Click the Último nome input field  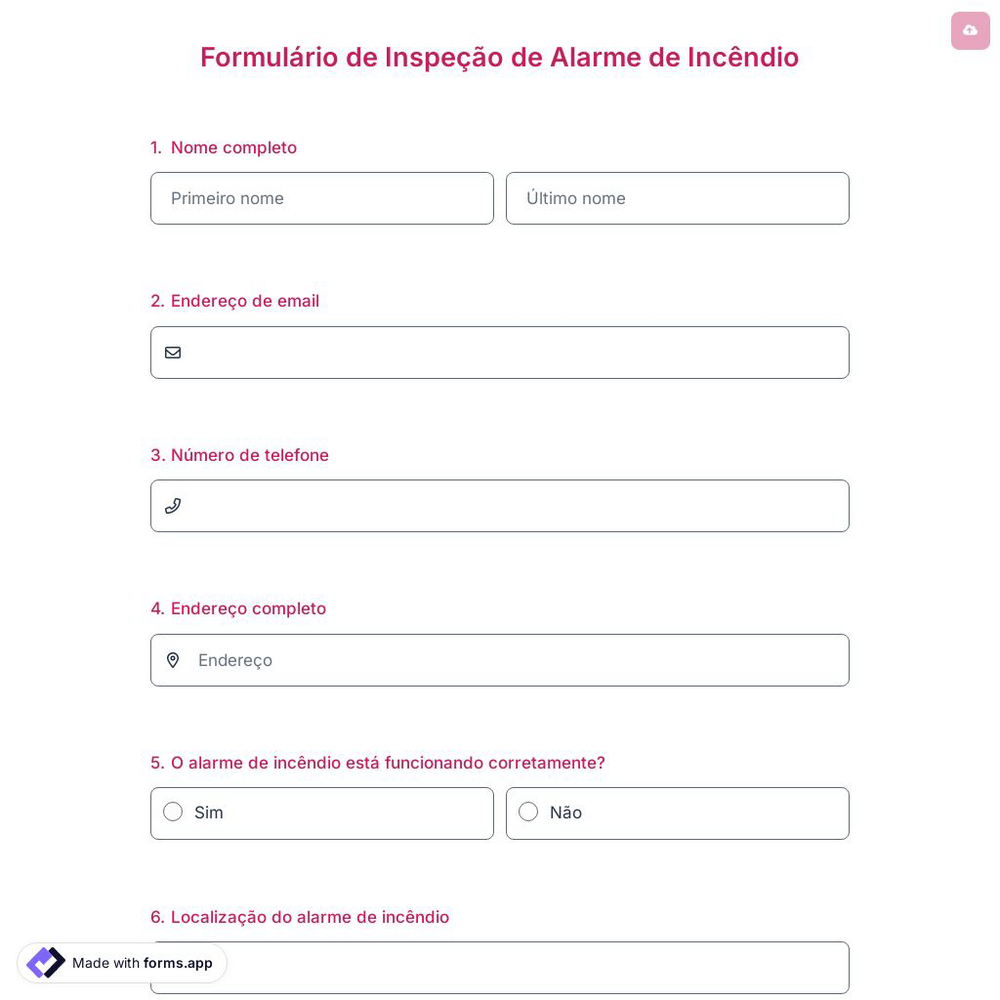678,198
